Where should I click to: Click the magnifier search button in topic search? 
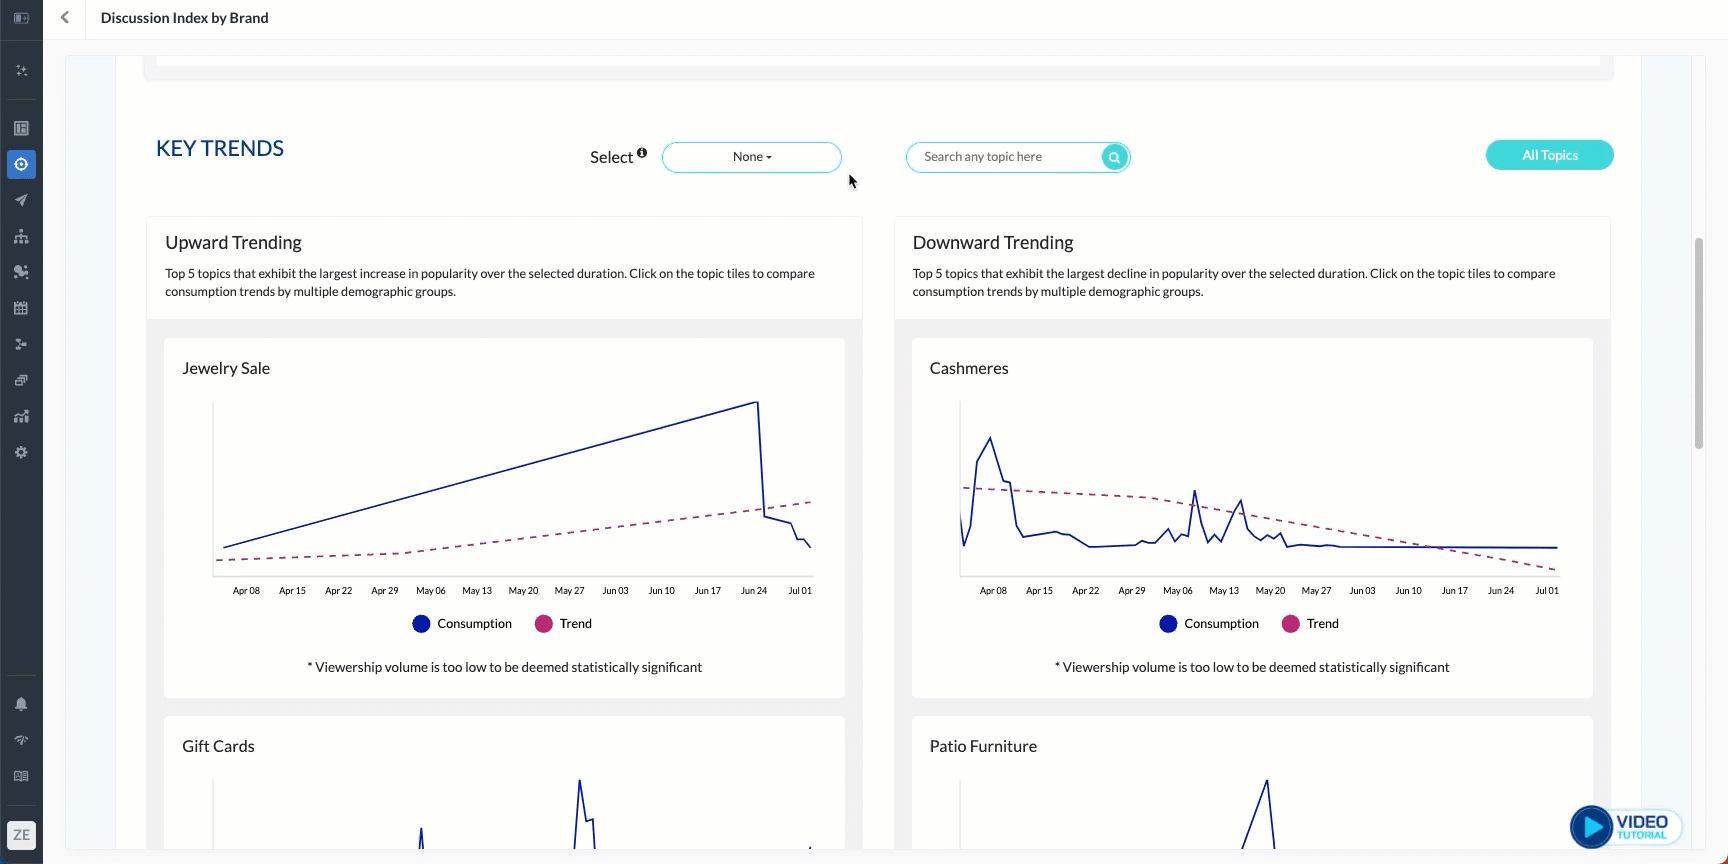(1114, 157)
